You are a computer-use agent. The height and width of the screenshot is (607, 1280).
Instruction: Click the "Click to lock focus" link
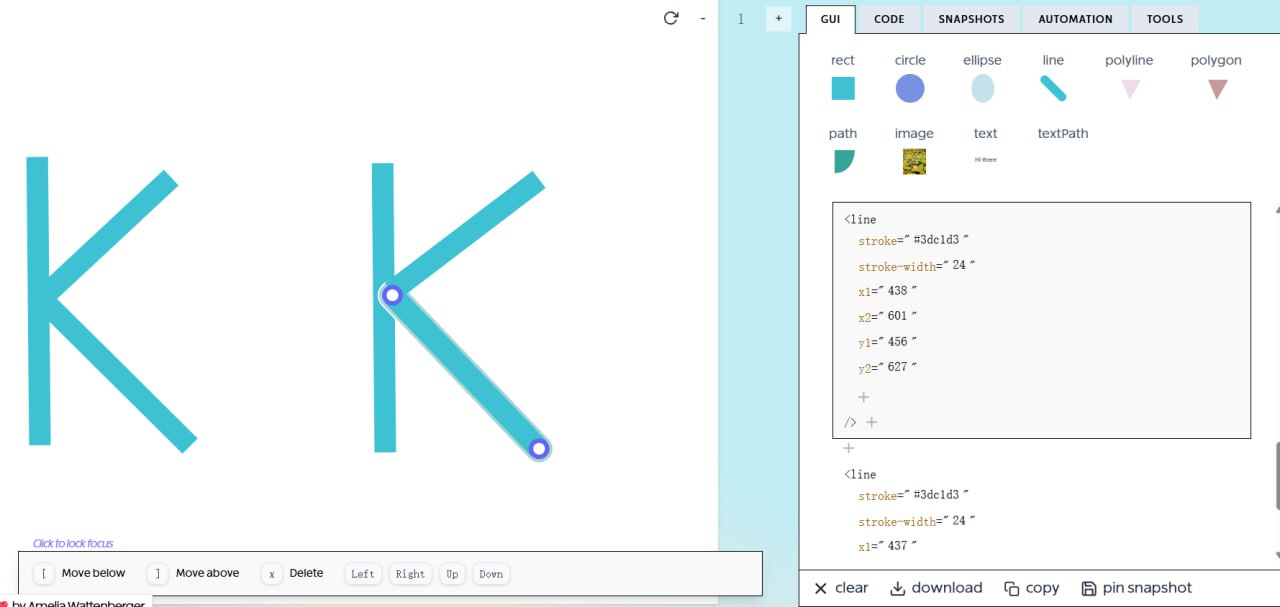tap(73, 544)
